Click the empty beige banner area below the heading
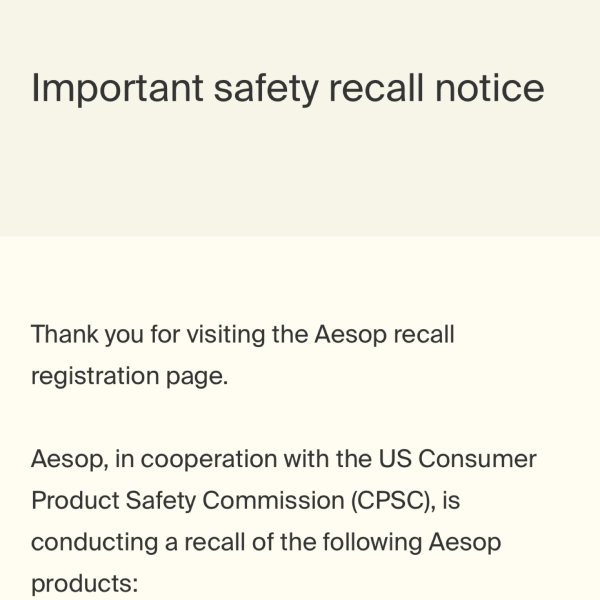 (300, 172)
